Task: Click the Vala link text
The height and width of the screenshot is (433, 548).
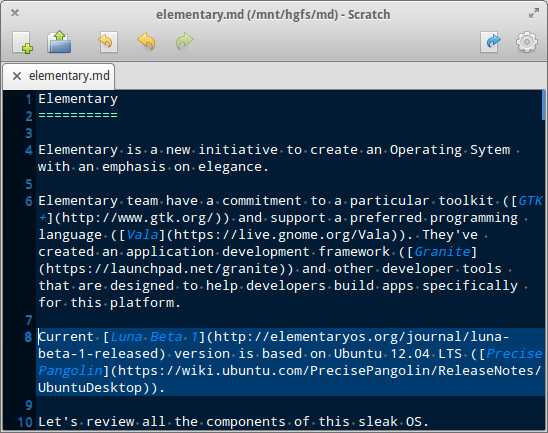Action: tap(142, 234)
